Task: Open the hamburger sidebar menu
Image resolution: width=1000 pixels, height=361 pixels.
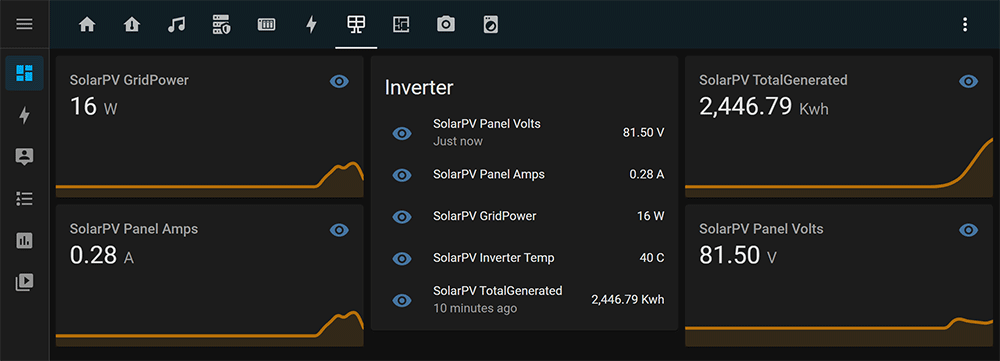Action: (x=24, y=24)
